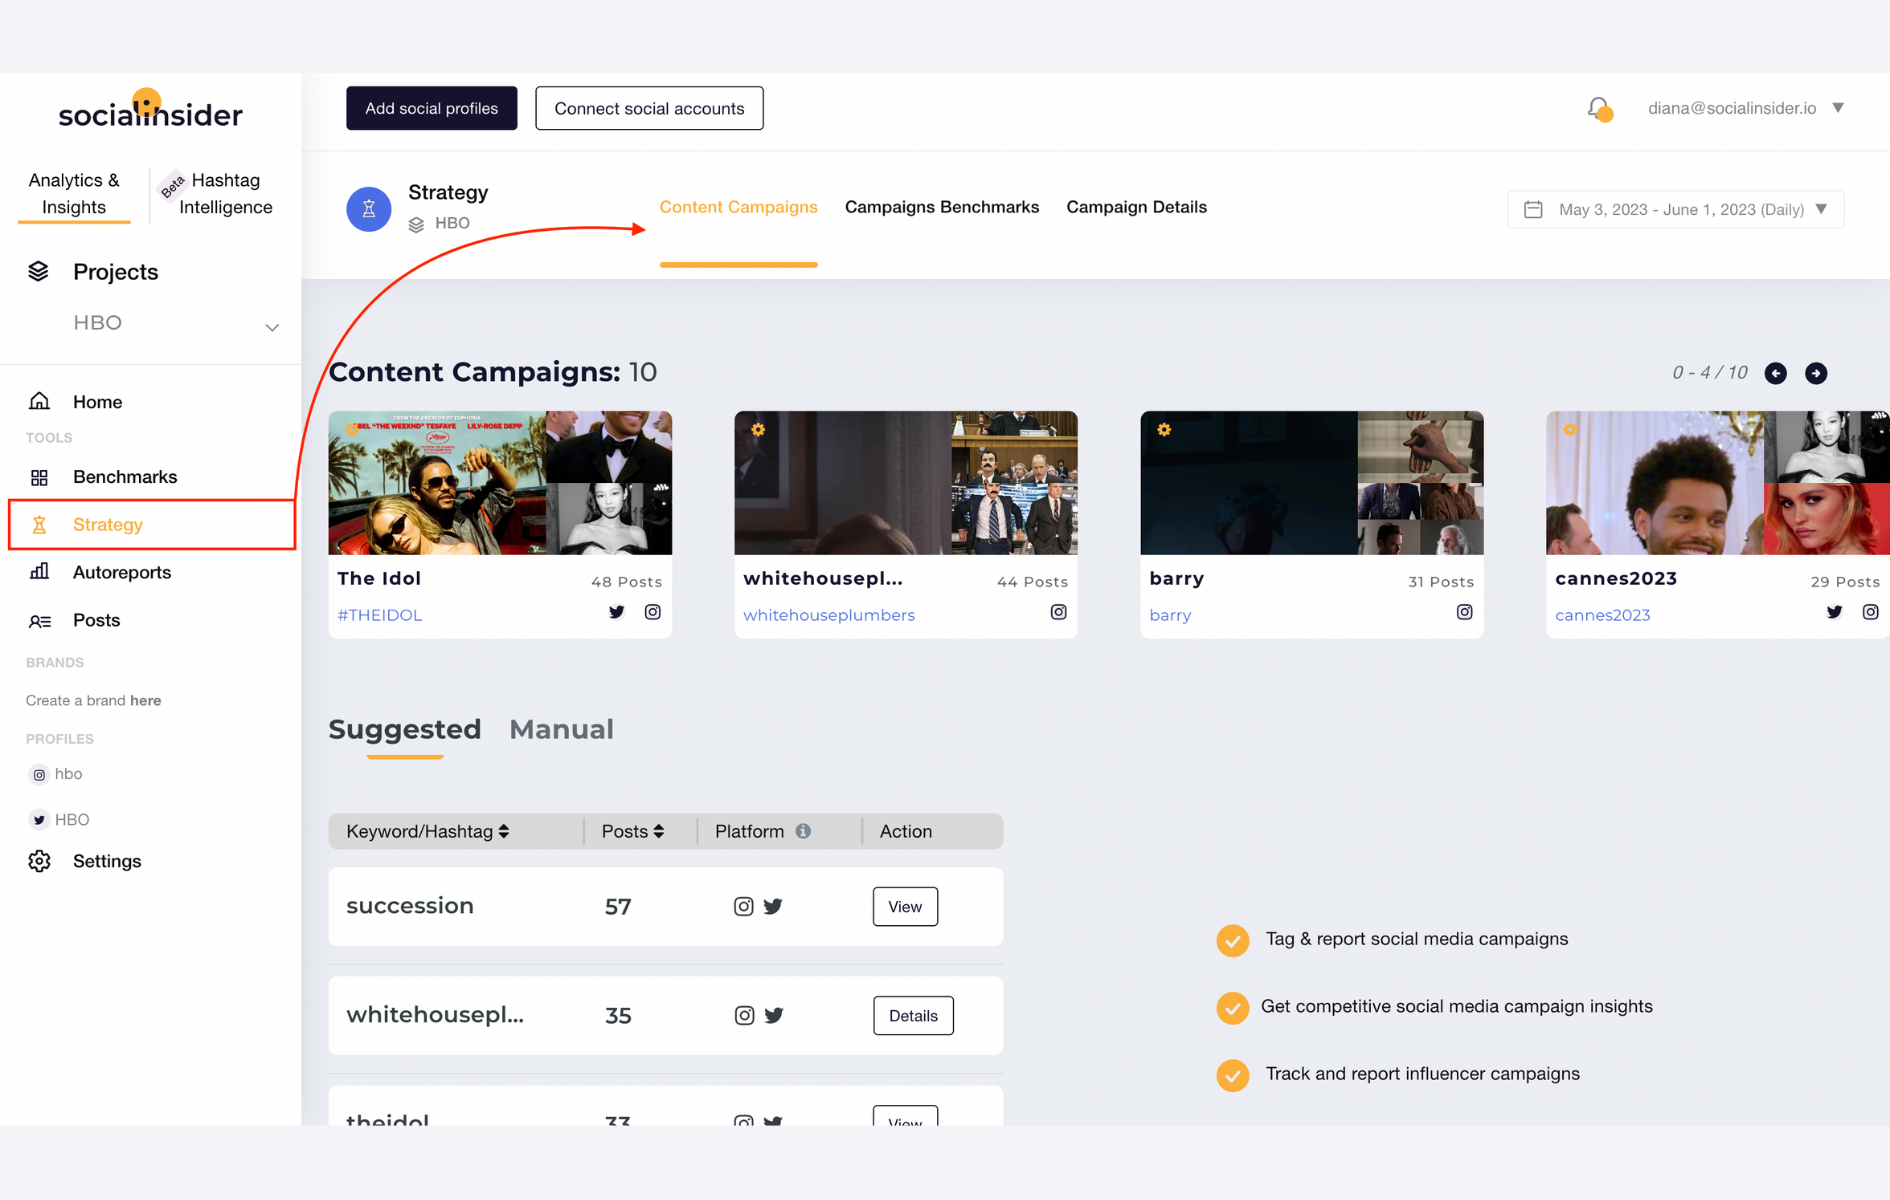Screen dimensions: 1890x1200
Task: Click the socialinsider logo
Action: 150,109
